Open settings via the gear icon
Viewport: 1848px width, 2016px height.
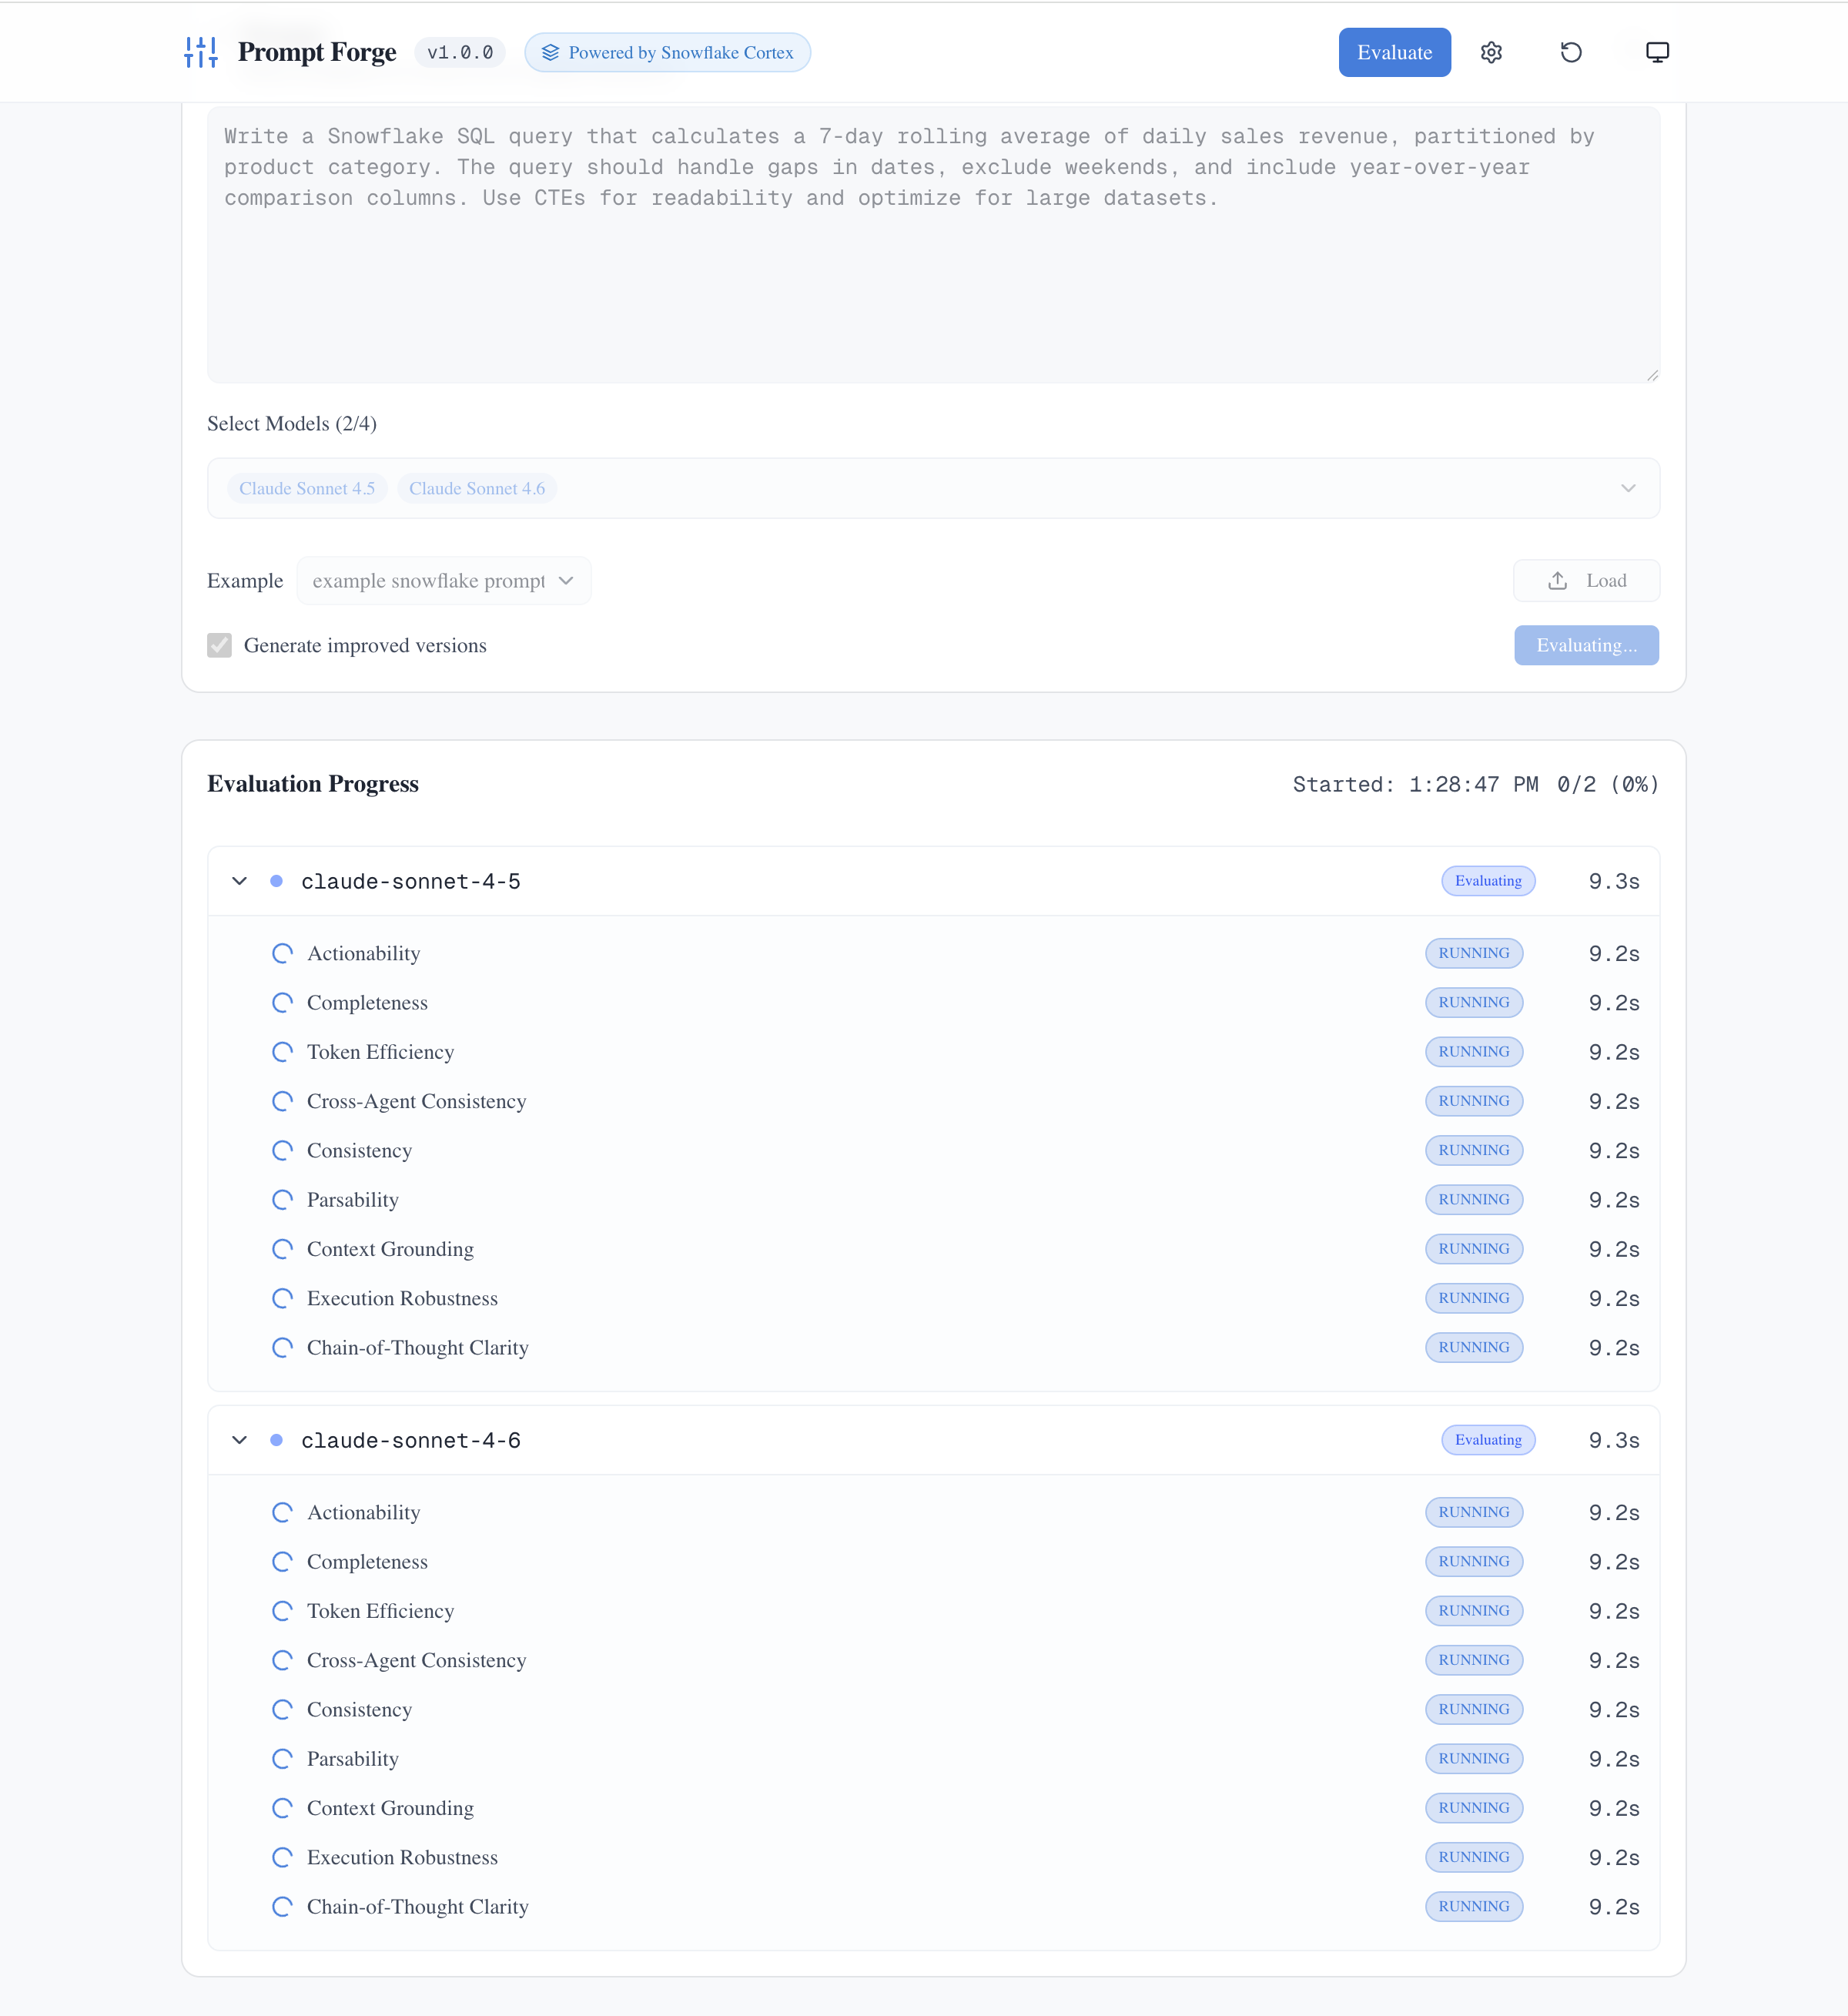(1491, 52)
